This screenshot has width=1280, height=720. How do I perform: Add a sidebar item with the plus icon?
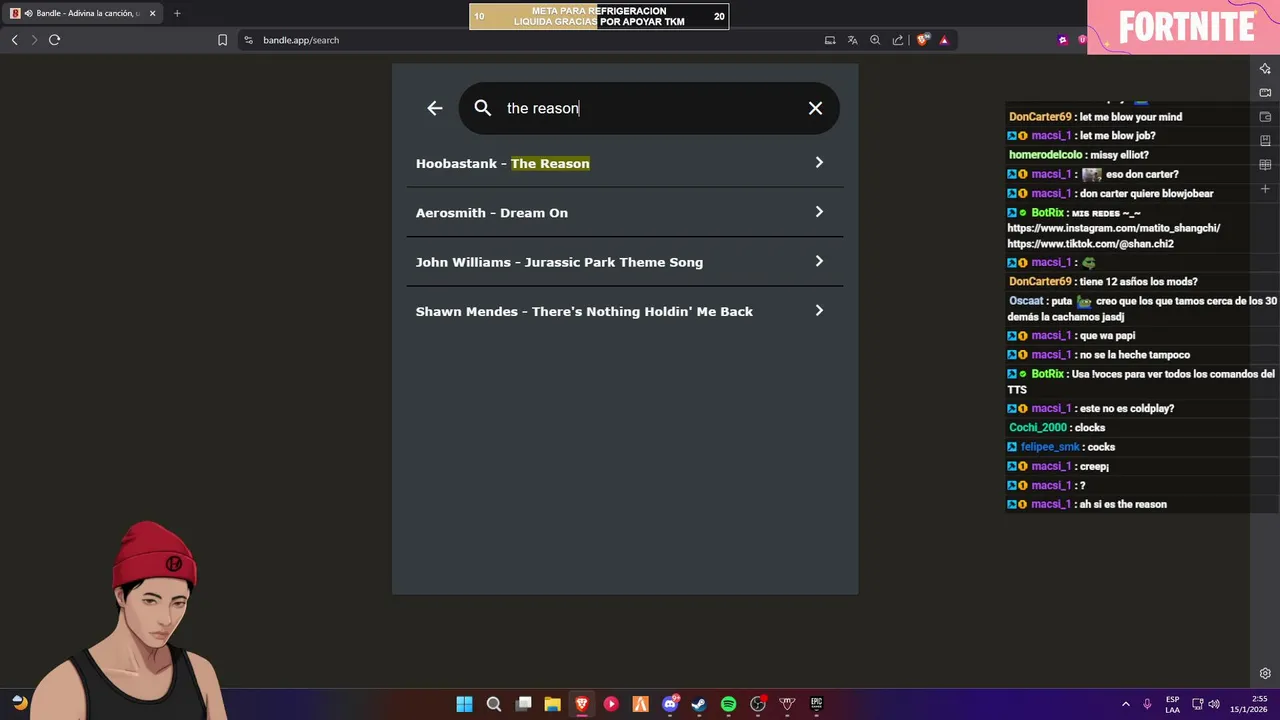(x=1265, y=189)
